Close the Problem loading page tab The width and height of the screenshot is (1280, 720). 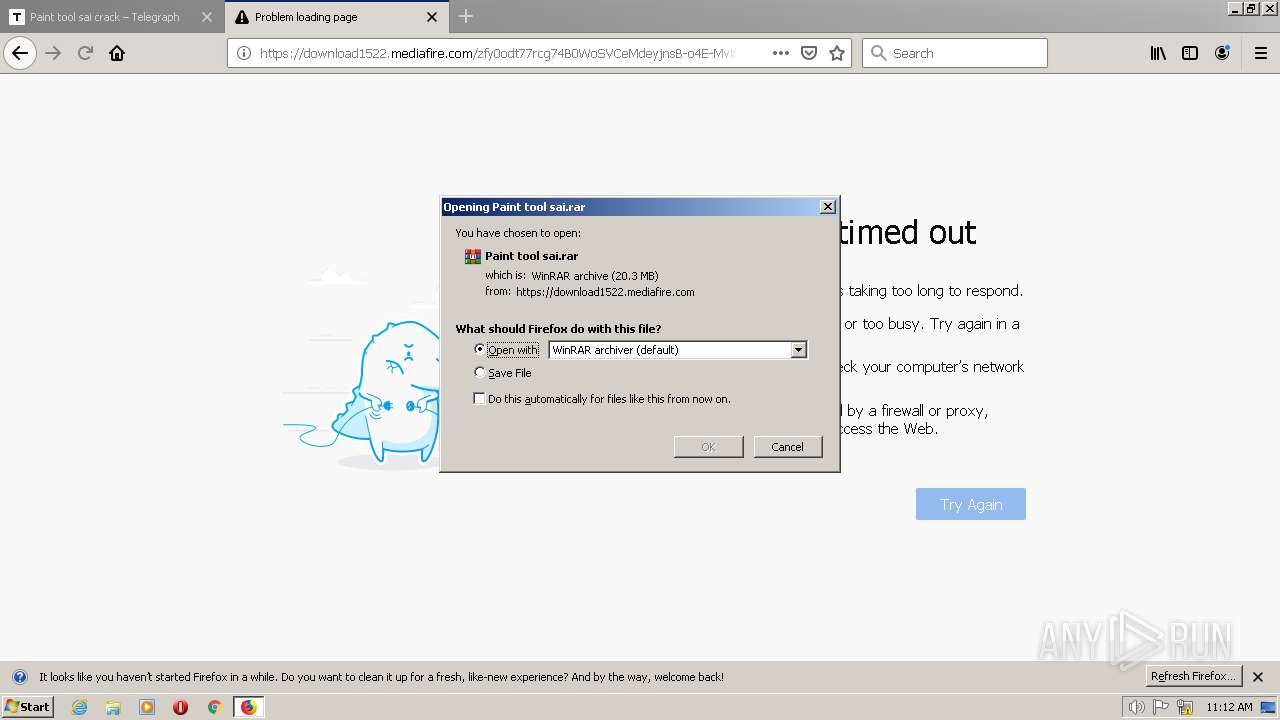point(432,17)
